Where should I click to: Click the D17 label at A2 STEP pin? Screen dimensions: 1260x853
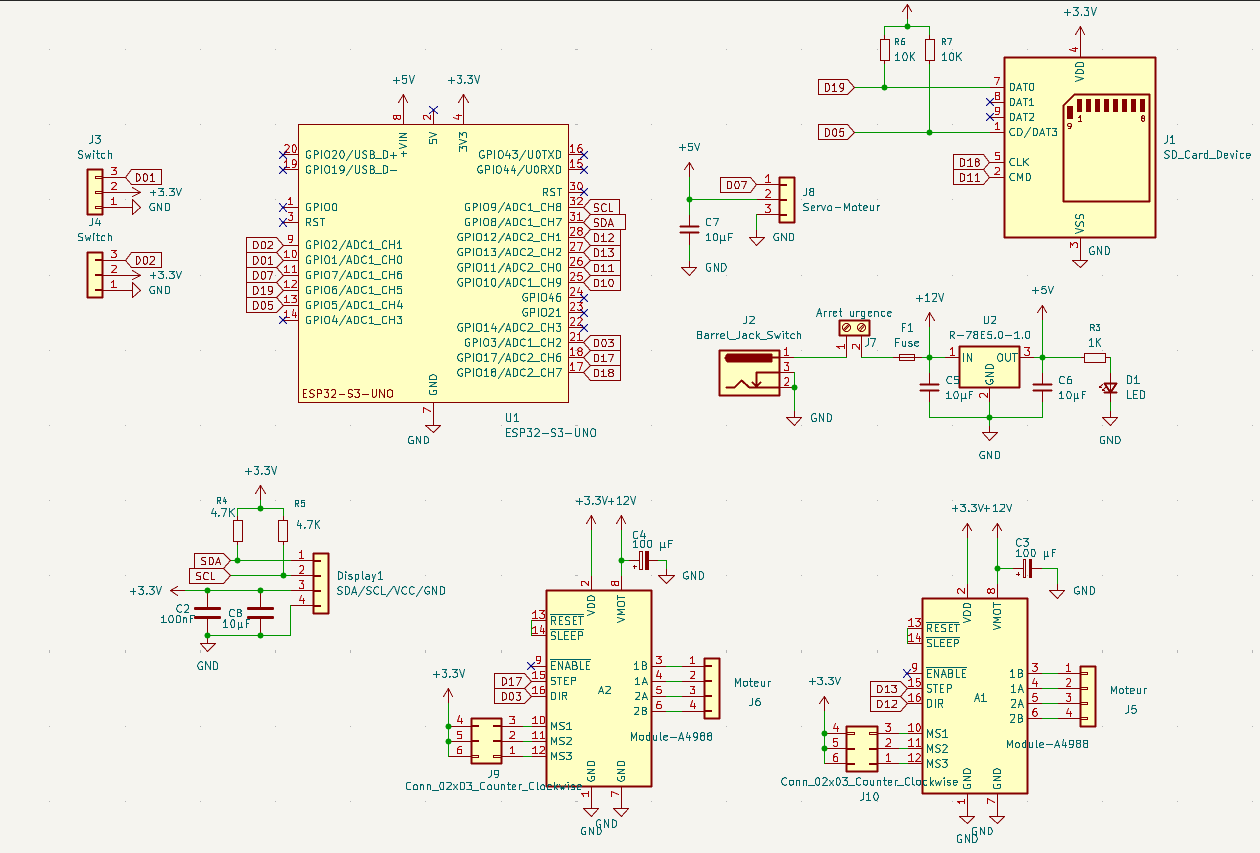point(511,681)
